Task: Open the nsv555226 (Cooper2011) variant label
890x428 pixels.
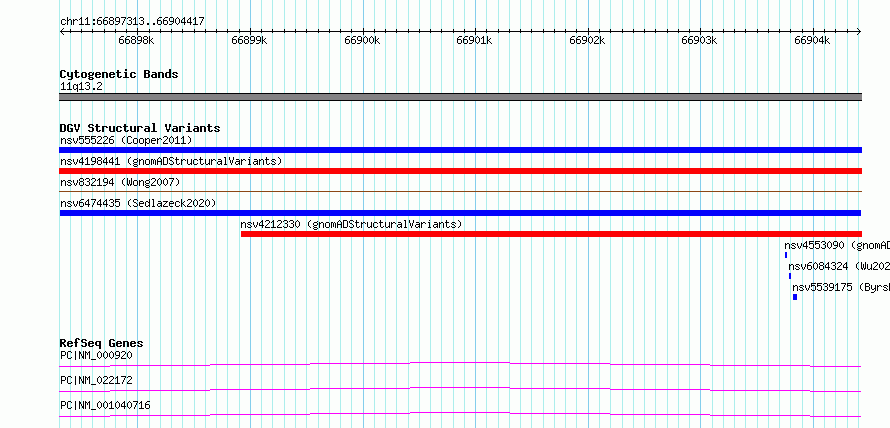Action: tap(126, 140)
